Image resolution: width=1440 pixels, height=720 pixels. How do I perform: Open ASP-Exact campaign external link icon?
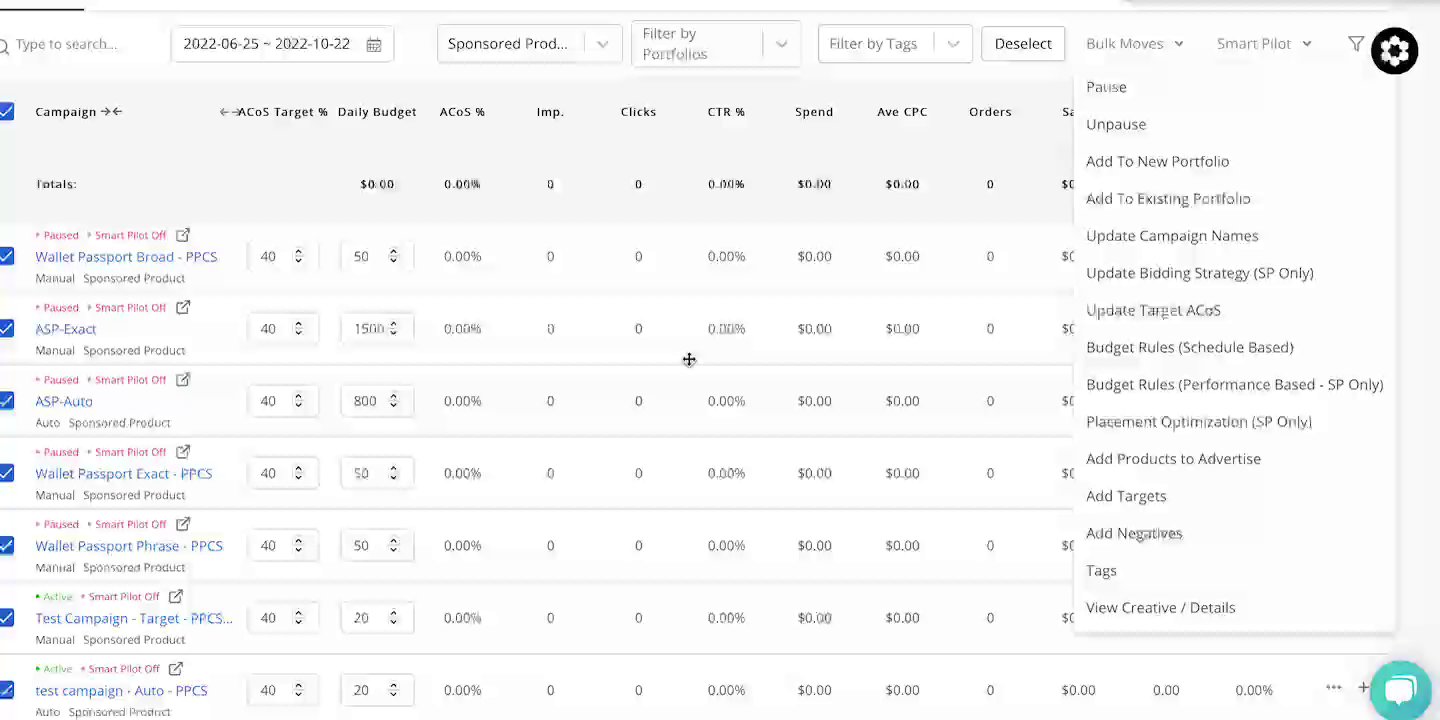(183, 307)
